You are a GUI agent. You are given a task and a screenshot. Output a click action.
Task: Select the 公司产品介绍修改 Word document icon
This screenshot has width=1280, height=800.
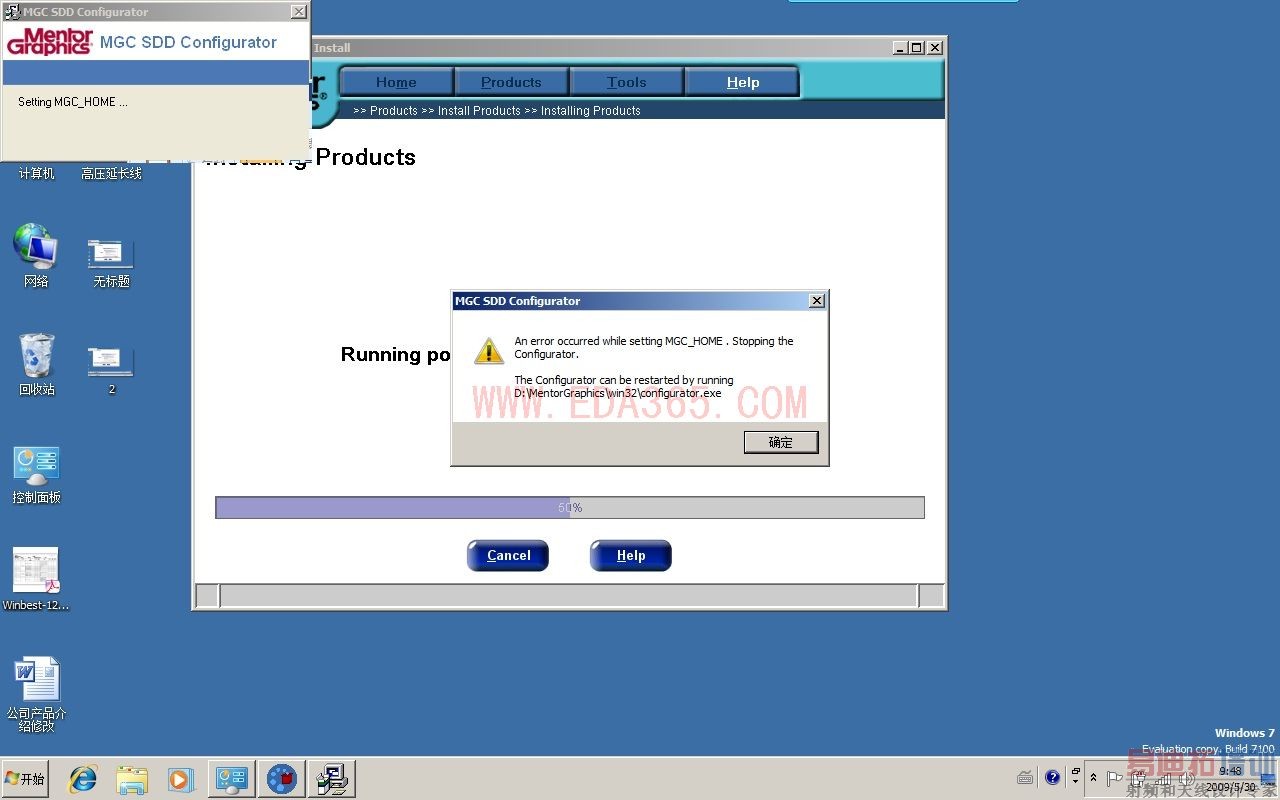click(36, 695)
